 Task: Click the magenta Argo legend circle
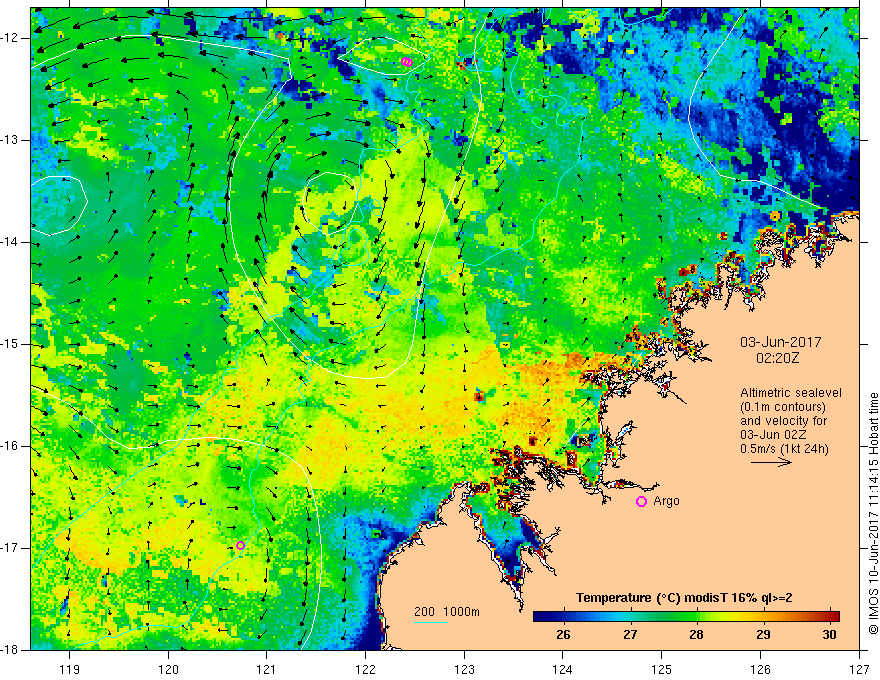[641, 502]
